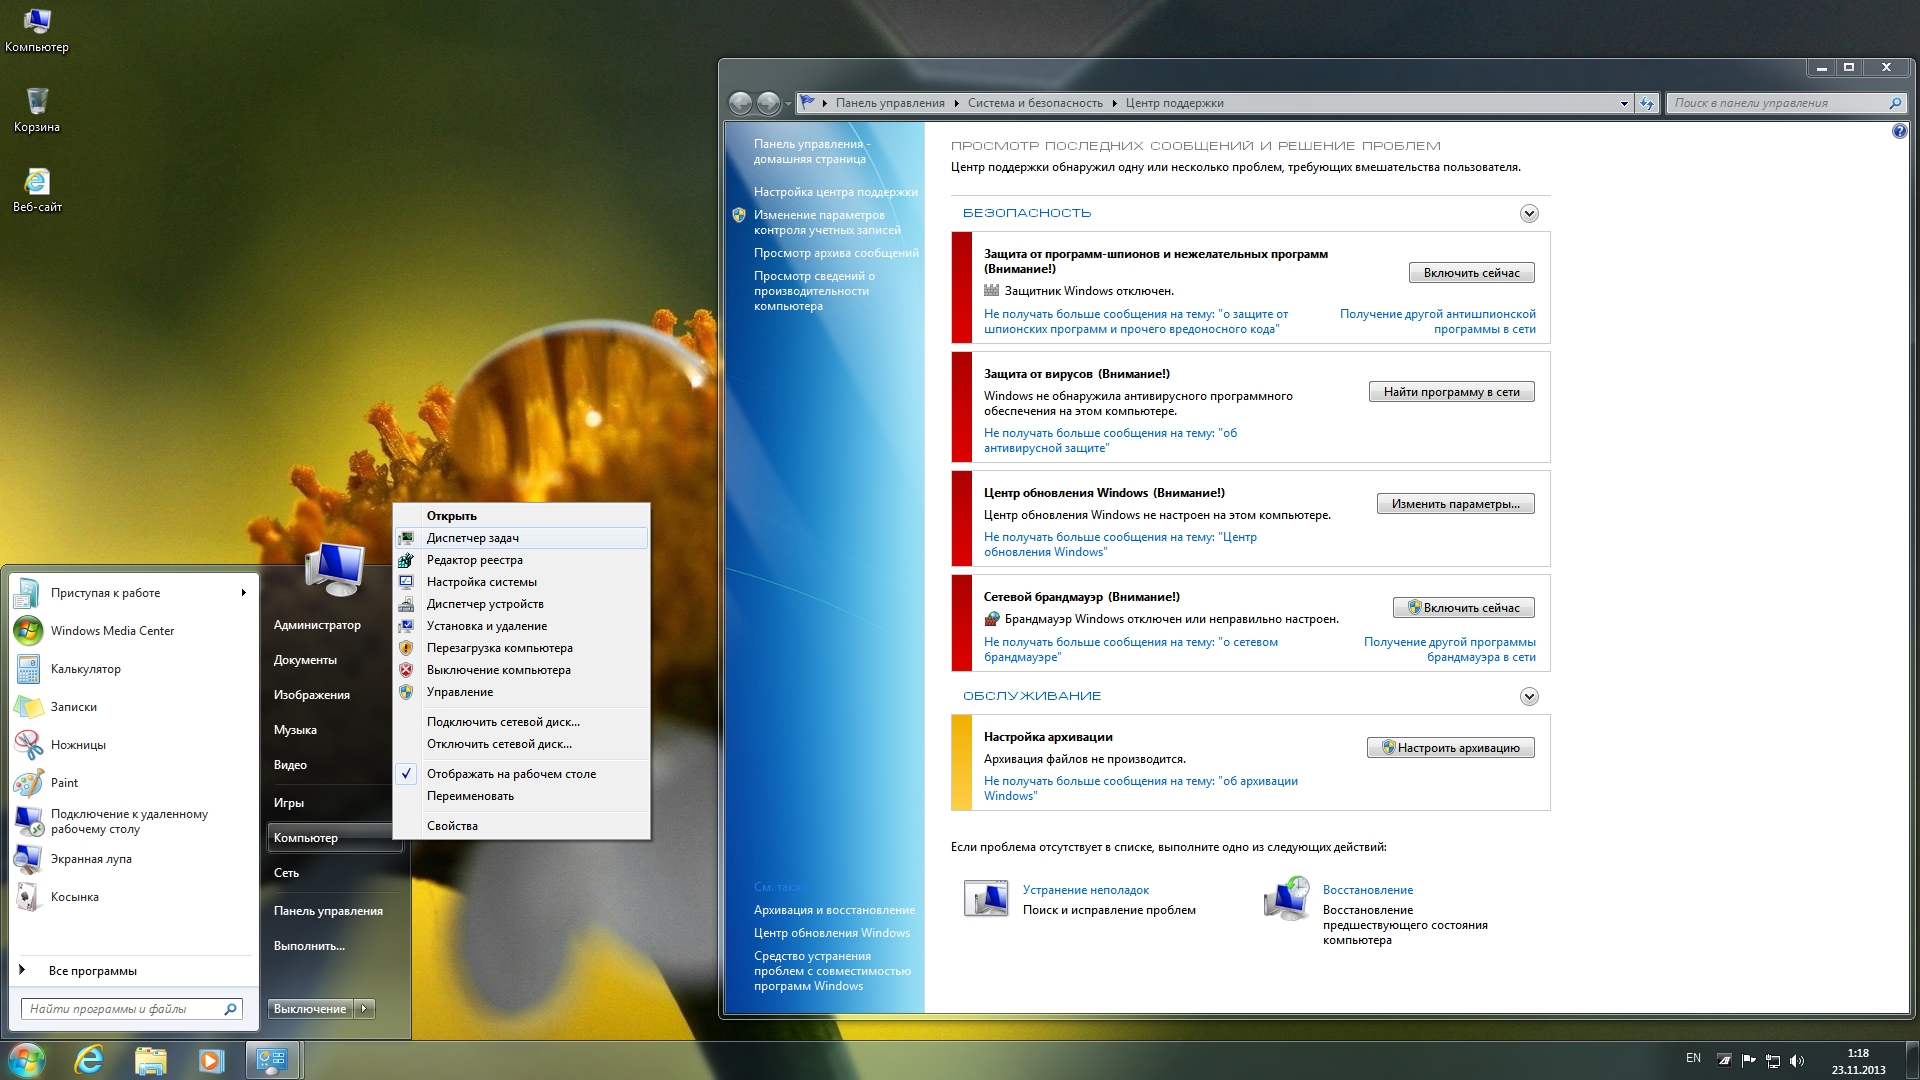Open Панель управления from Start menu
1920x1080 pixels.
[x=328, y=910]
